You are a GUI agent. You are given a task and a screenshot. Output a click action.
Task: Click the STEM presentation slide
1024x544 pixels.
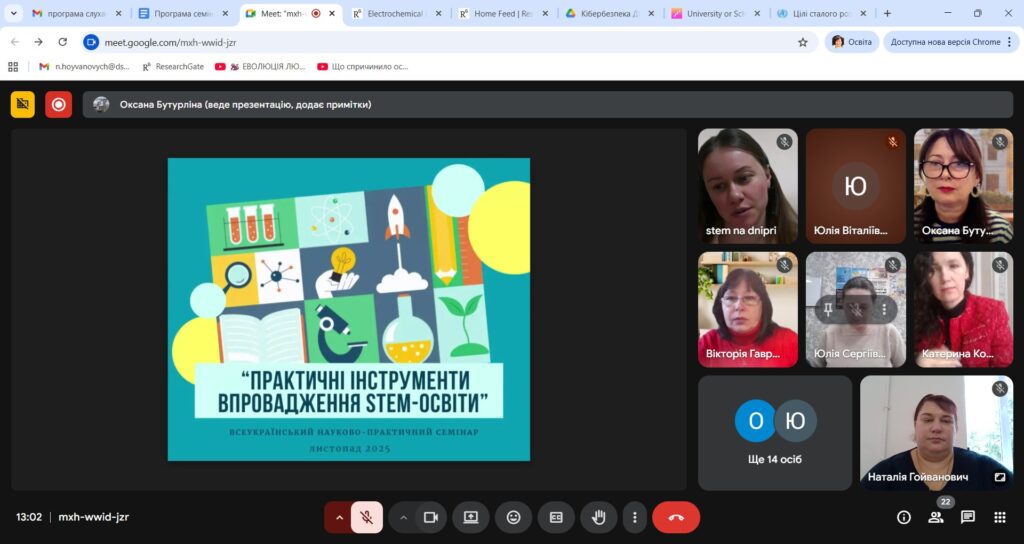[349, 309]
